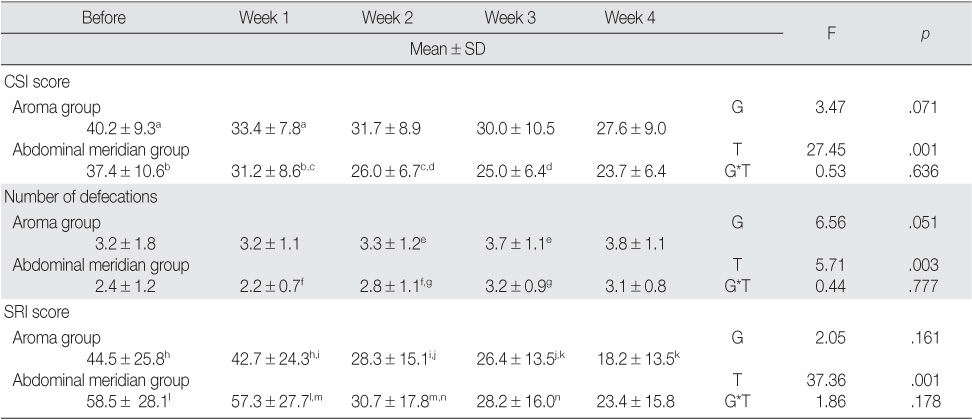The height and width of the screenshot is (420, 972).
Task: Select the 'CSI score' section label
Action: (37, 80)
